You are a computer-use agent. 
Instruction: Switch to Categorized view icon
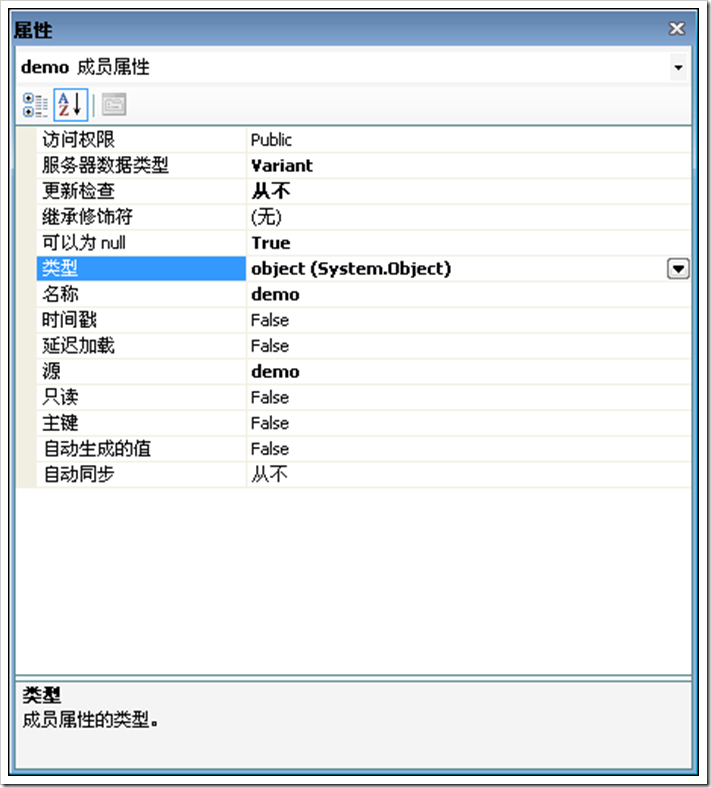click(x=35, y=105)
